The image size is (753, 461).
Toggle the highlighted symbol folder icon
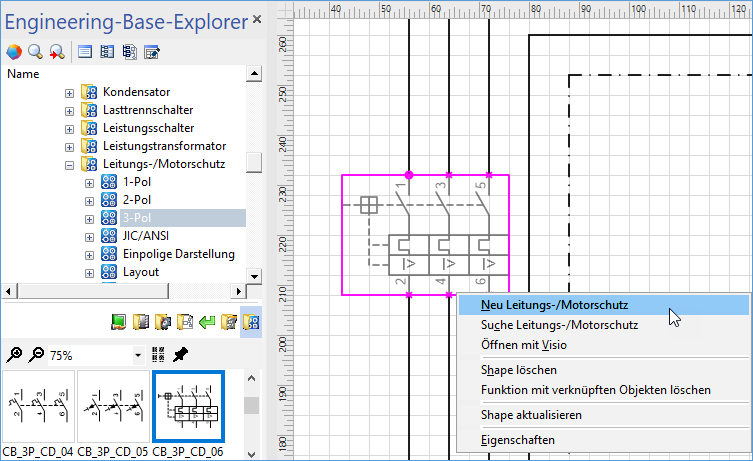[x=250, y=322]
